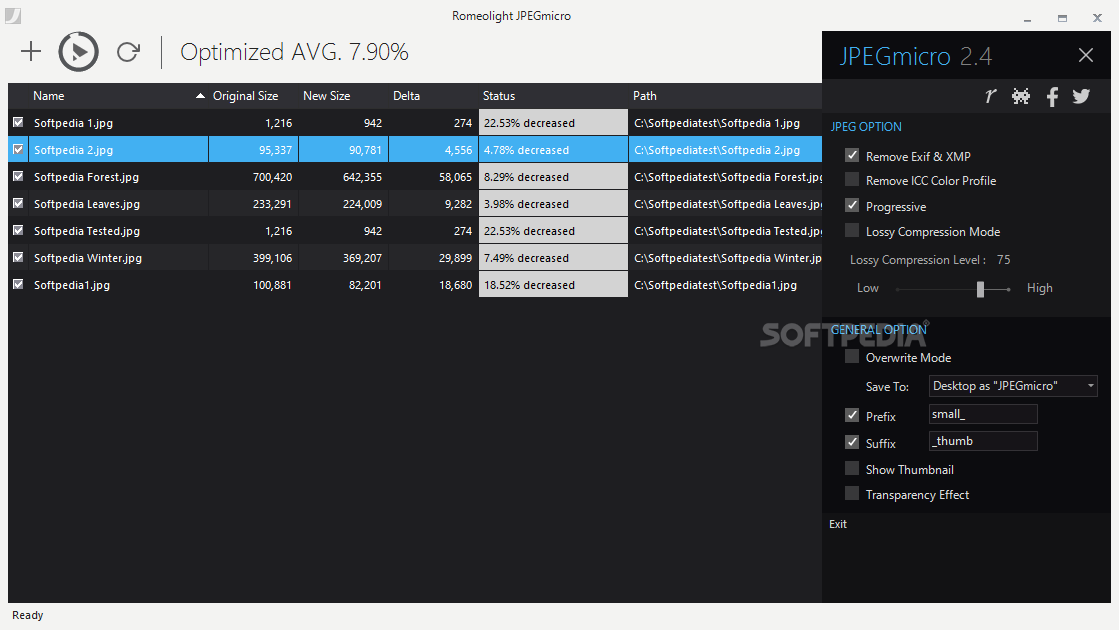Screen dimensions: 1119x630
Task: Start optimization with the play button
Action: (79, 51)
